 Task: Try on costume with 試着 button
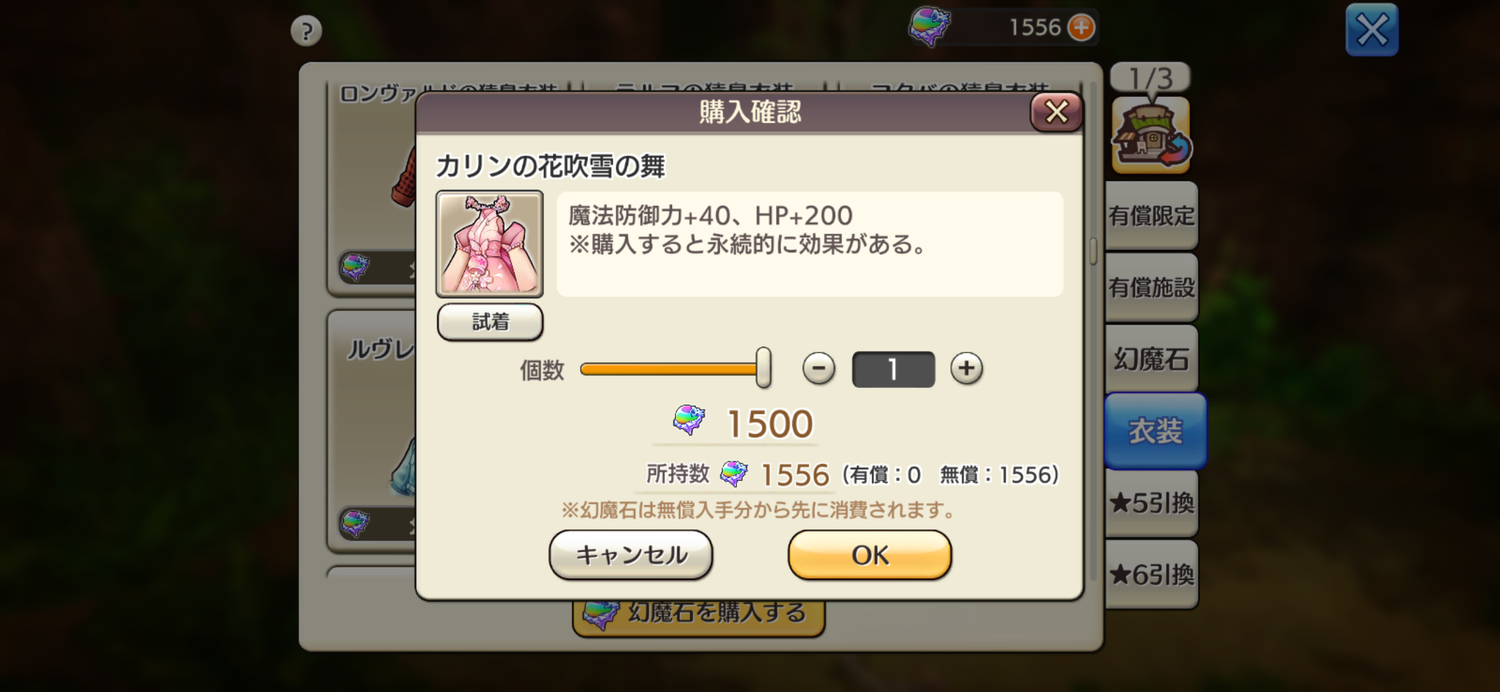(490, 322)
